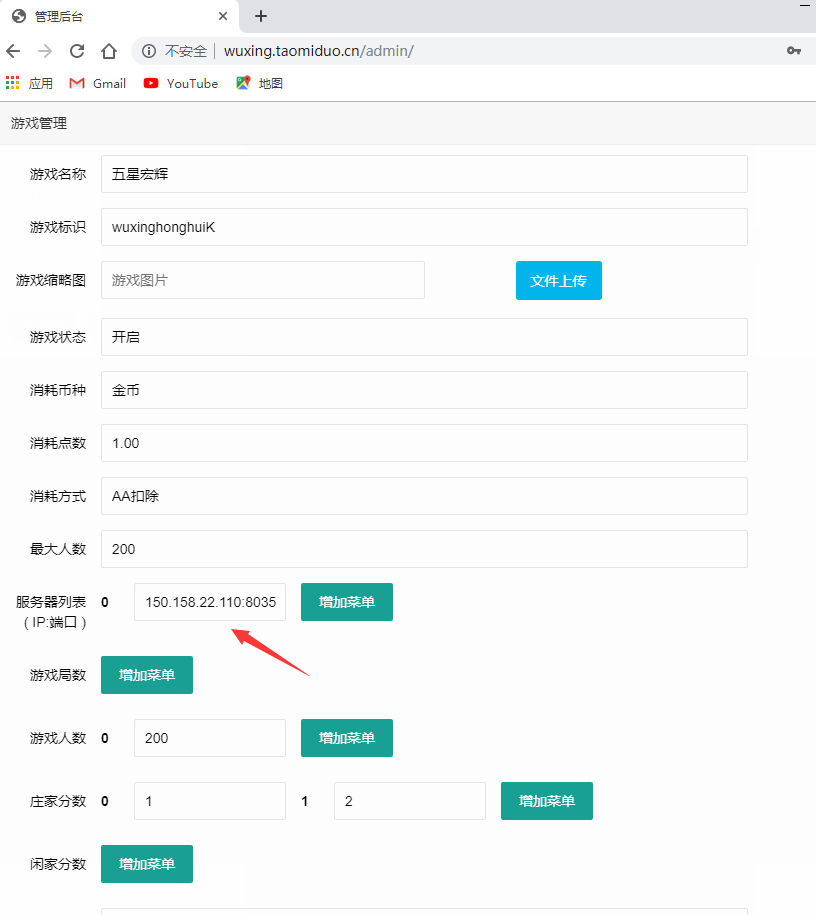This screenshot has height=915, width=816.
Task: Open the 消耗币种 currency selector
Action: pyautogui.click(x=424, y=390)
